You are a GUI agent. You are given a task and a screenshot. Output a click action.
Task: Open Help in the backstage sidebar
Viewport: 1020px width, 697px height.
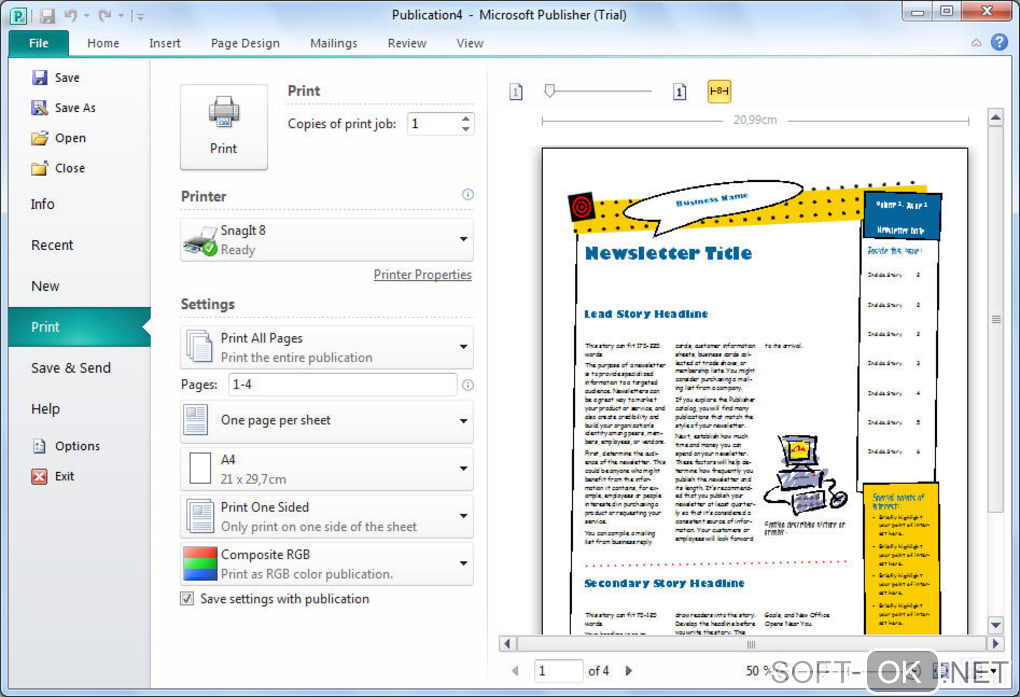[x=45, y=409]
